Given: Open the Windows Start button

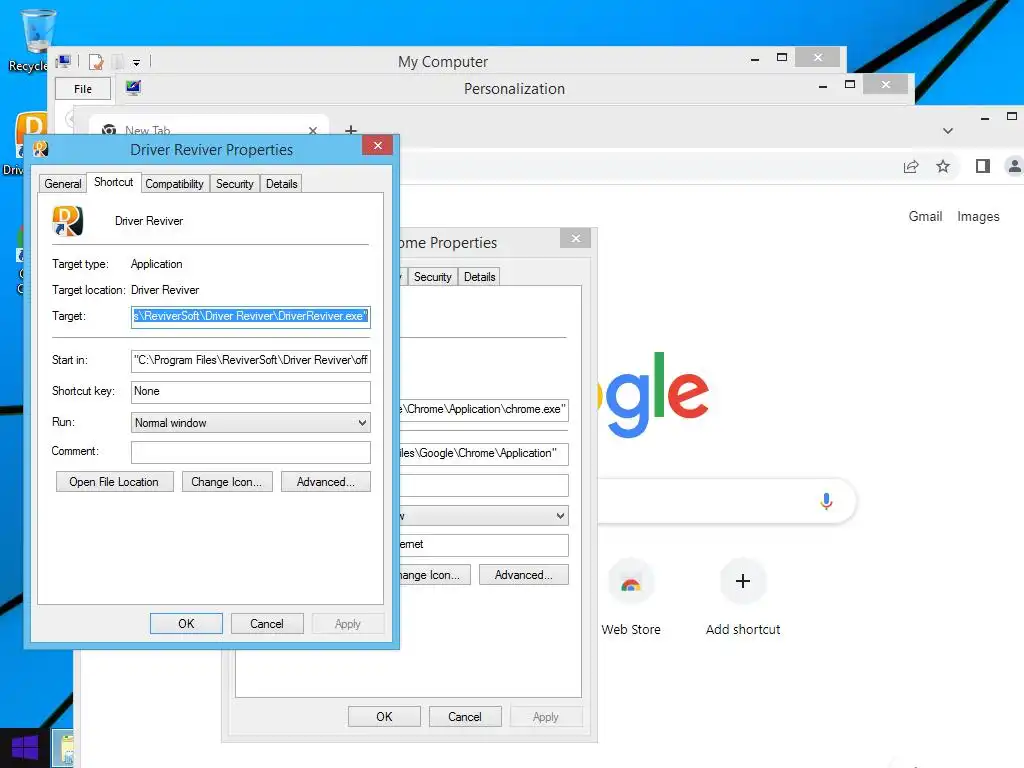Looking at the screenshot, I should click(x=25, y=748).
